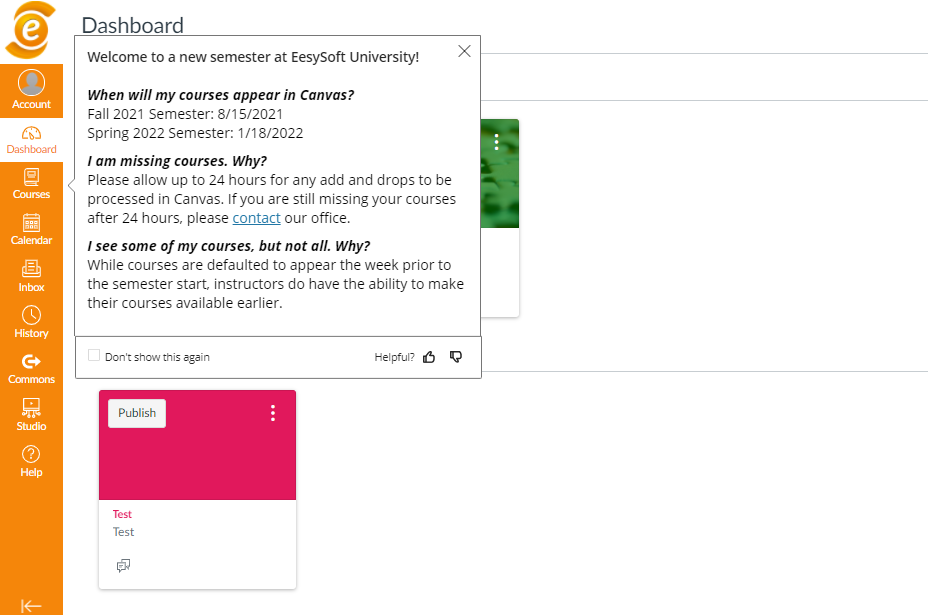Image resolution: width=928 pixels, height=615 pixels.
Task: Open Studio from the sidebar
Action: tap(31, 414)
